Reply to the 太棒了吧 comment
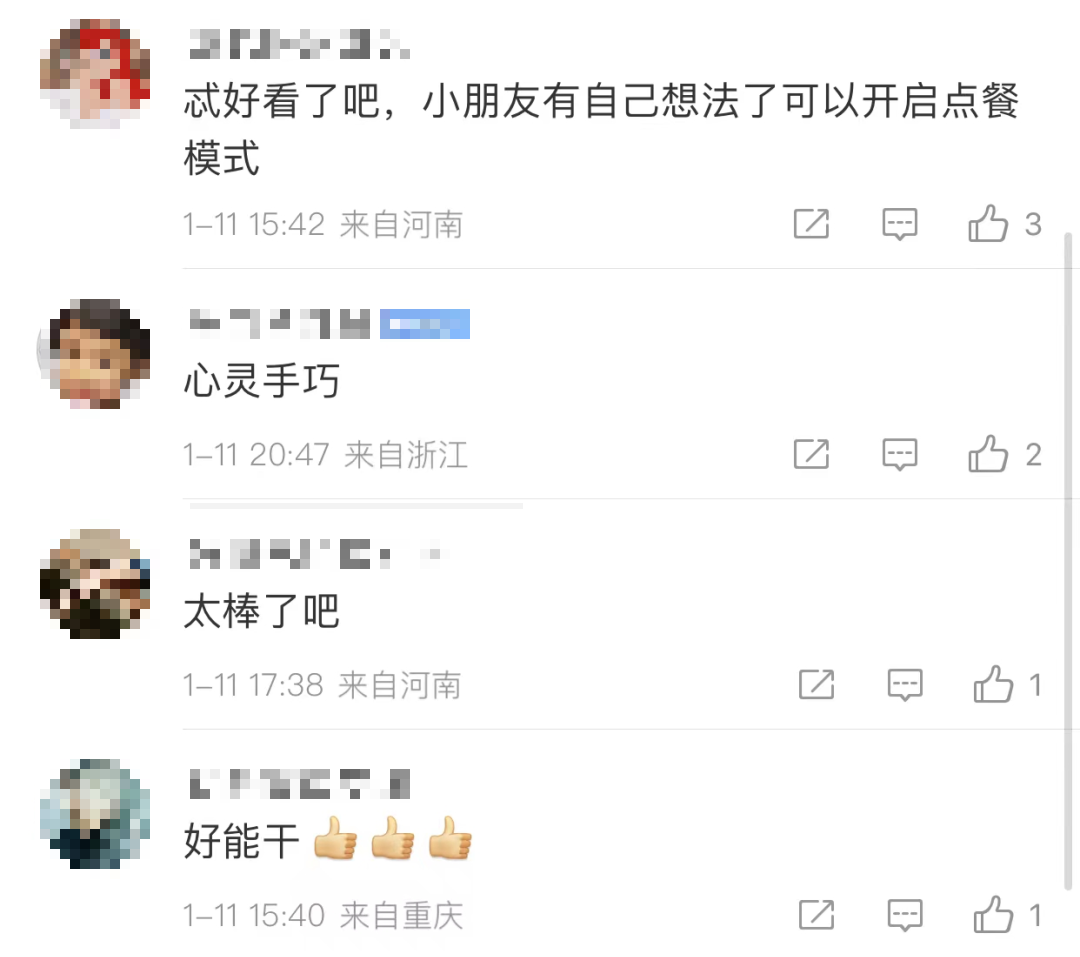 tap(904, 684)
